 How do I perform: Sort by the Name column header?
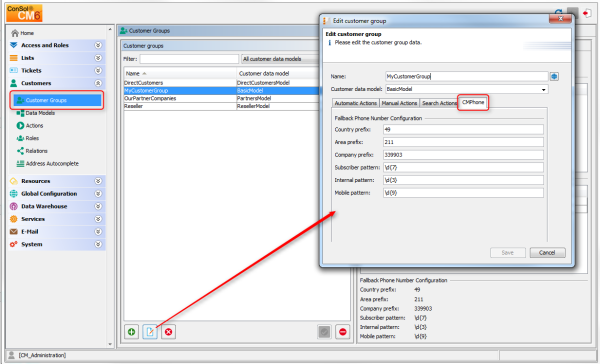click(180, 73)
